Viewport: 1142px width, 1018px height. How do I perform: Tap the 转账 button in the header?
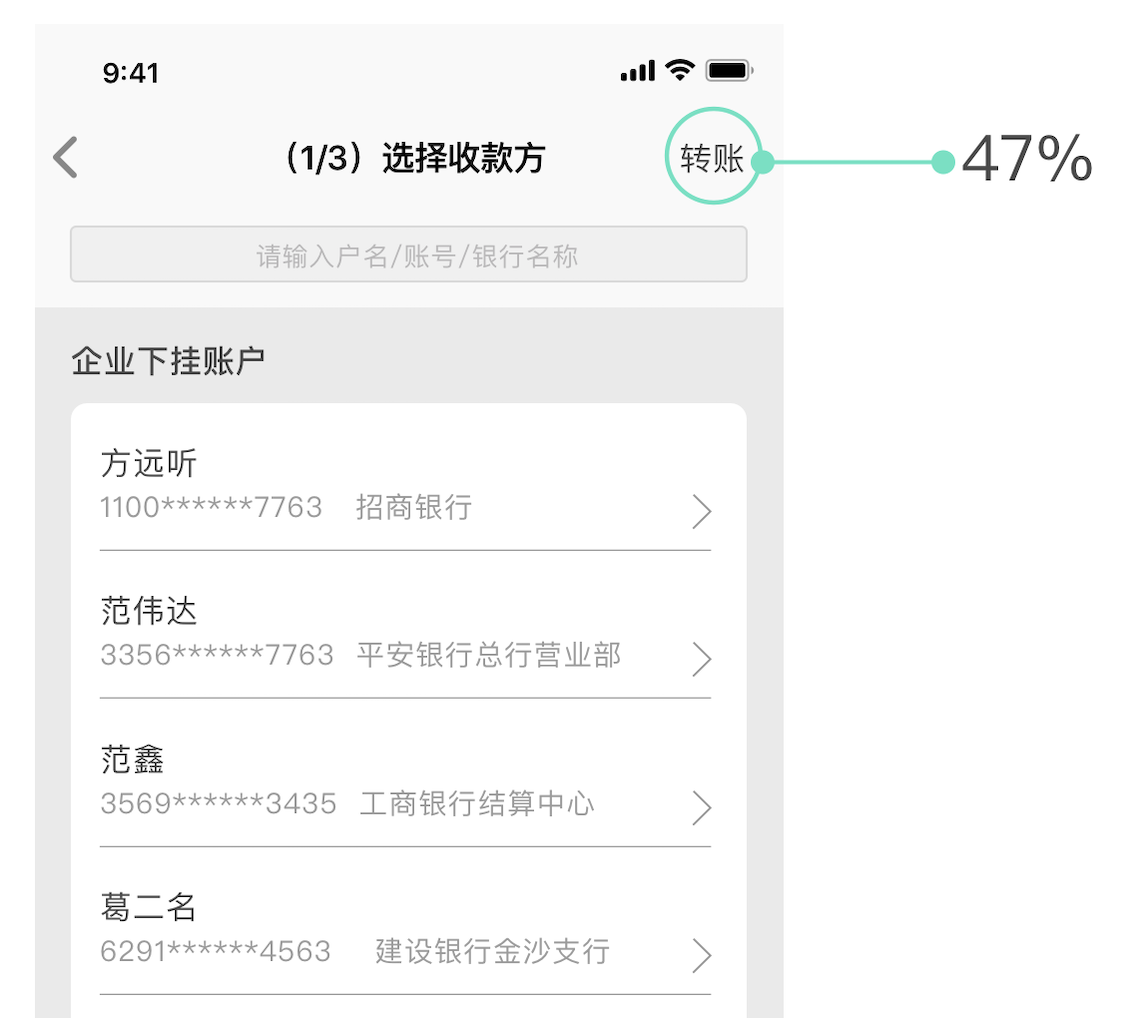point(713,158)
